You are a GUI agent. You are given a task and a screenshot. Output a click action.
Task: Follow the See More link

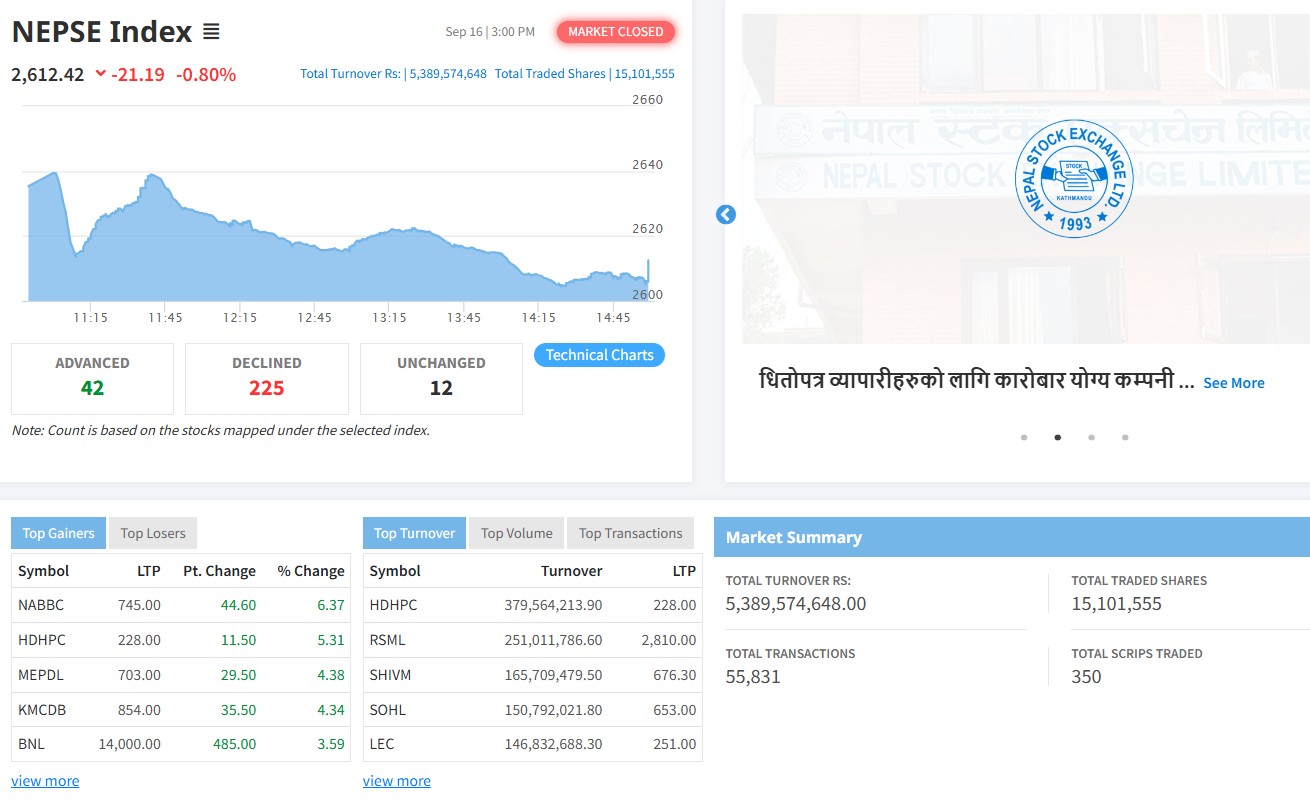(1234, 383)
